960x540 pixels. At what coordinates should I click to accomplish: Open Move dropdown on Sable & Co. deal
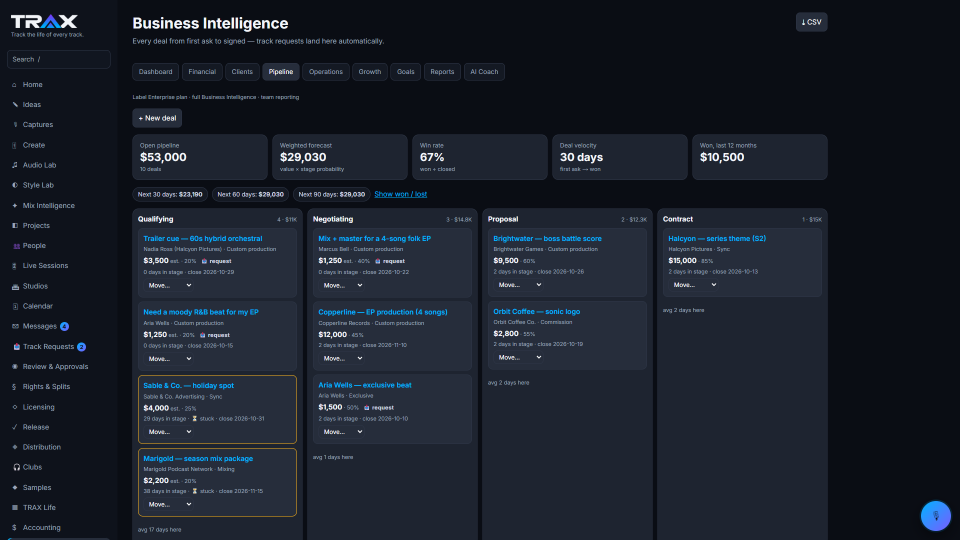170,432
